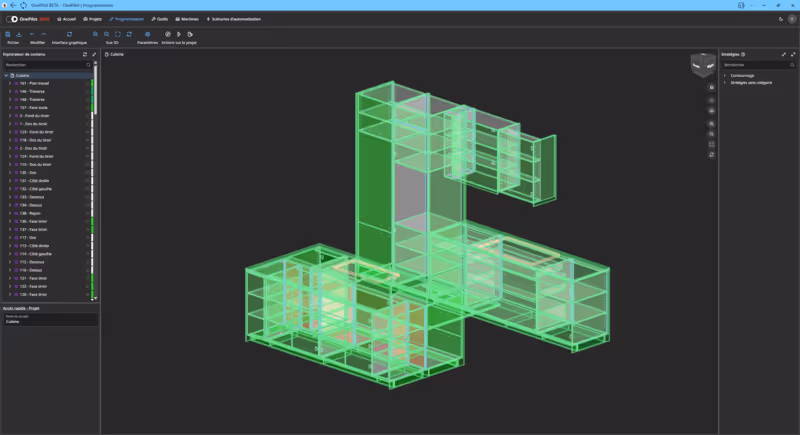Click the redo arrow in Modifier group

click(x=43, y=34)
